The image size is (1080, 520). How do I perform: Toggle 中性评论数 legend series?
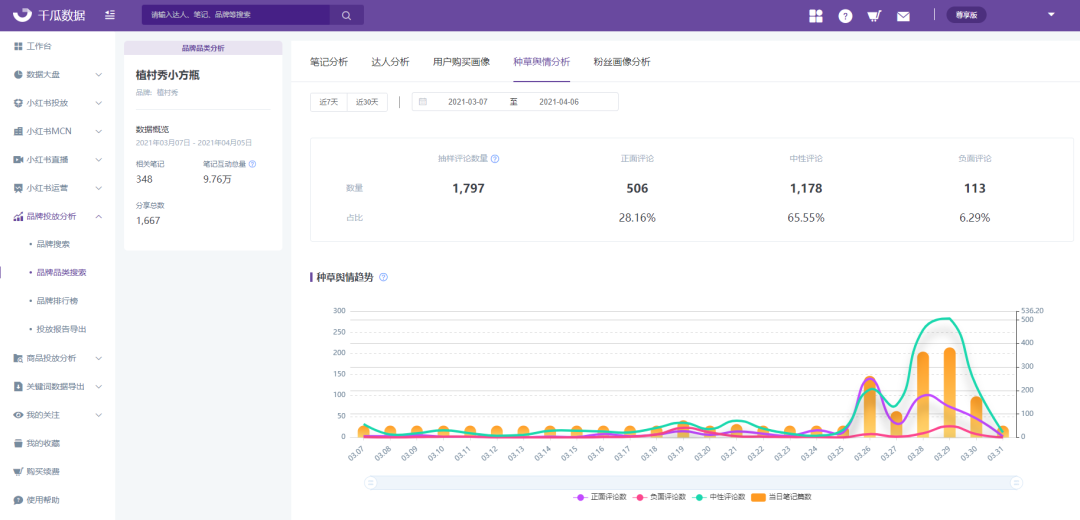tap(719, 497)
